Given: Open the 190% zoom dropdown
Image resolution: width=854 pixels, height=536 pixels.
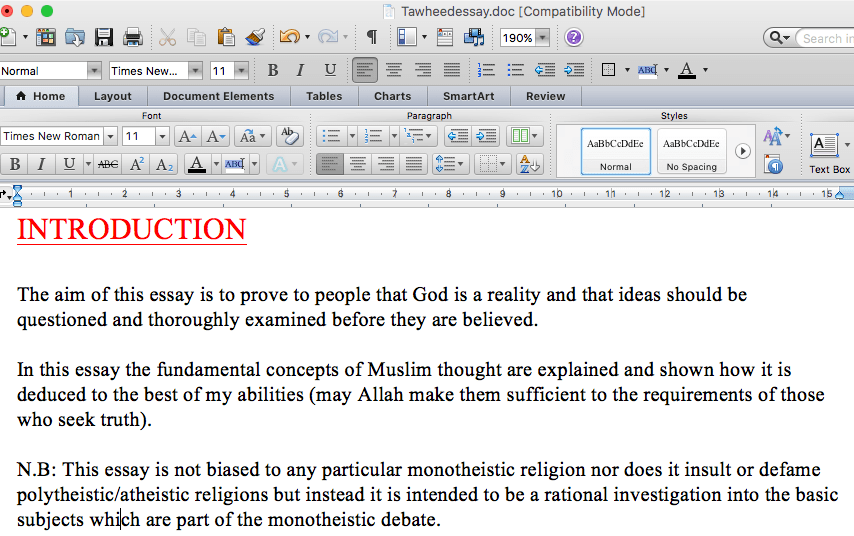Looking at the screenshot, I should (542, 38).
